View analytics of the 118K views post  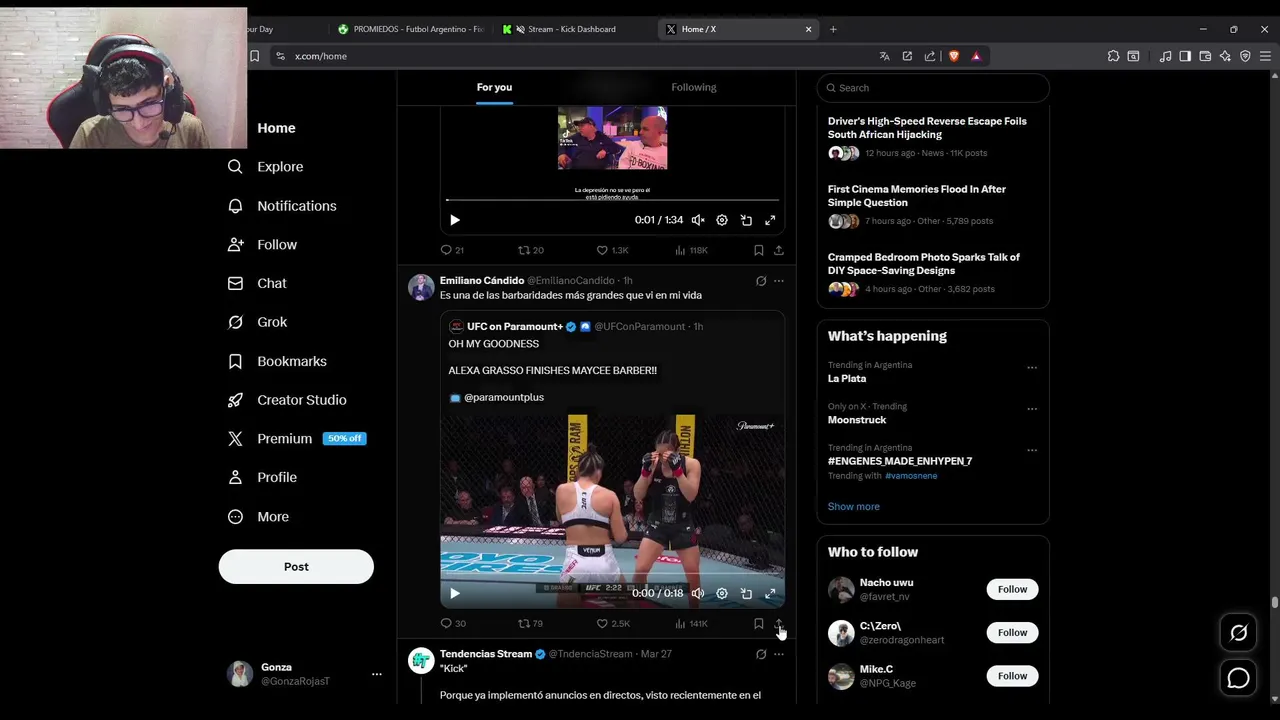coord(691,250)
